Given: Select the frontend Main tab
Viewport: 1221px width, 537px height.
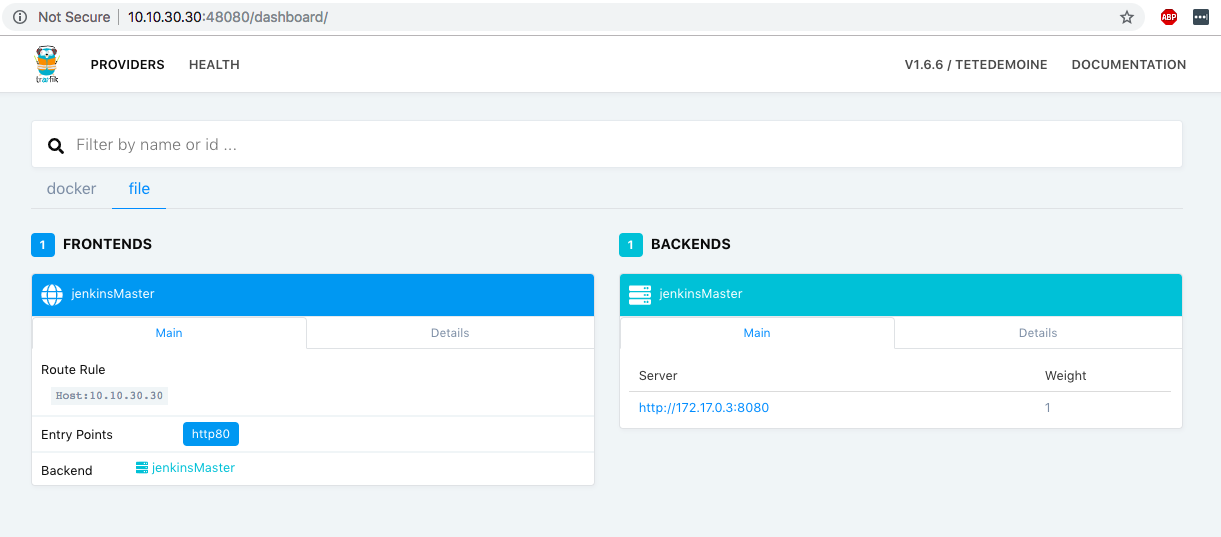Looking at the screenshot, I should click(x=169, y=333).
